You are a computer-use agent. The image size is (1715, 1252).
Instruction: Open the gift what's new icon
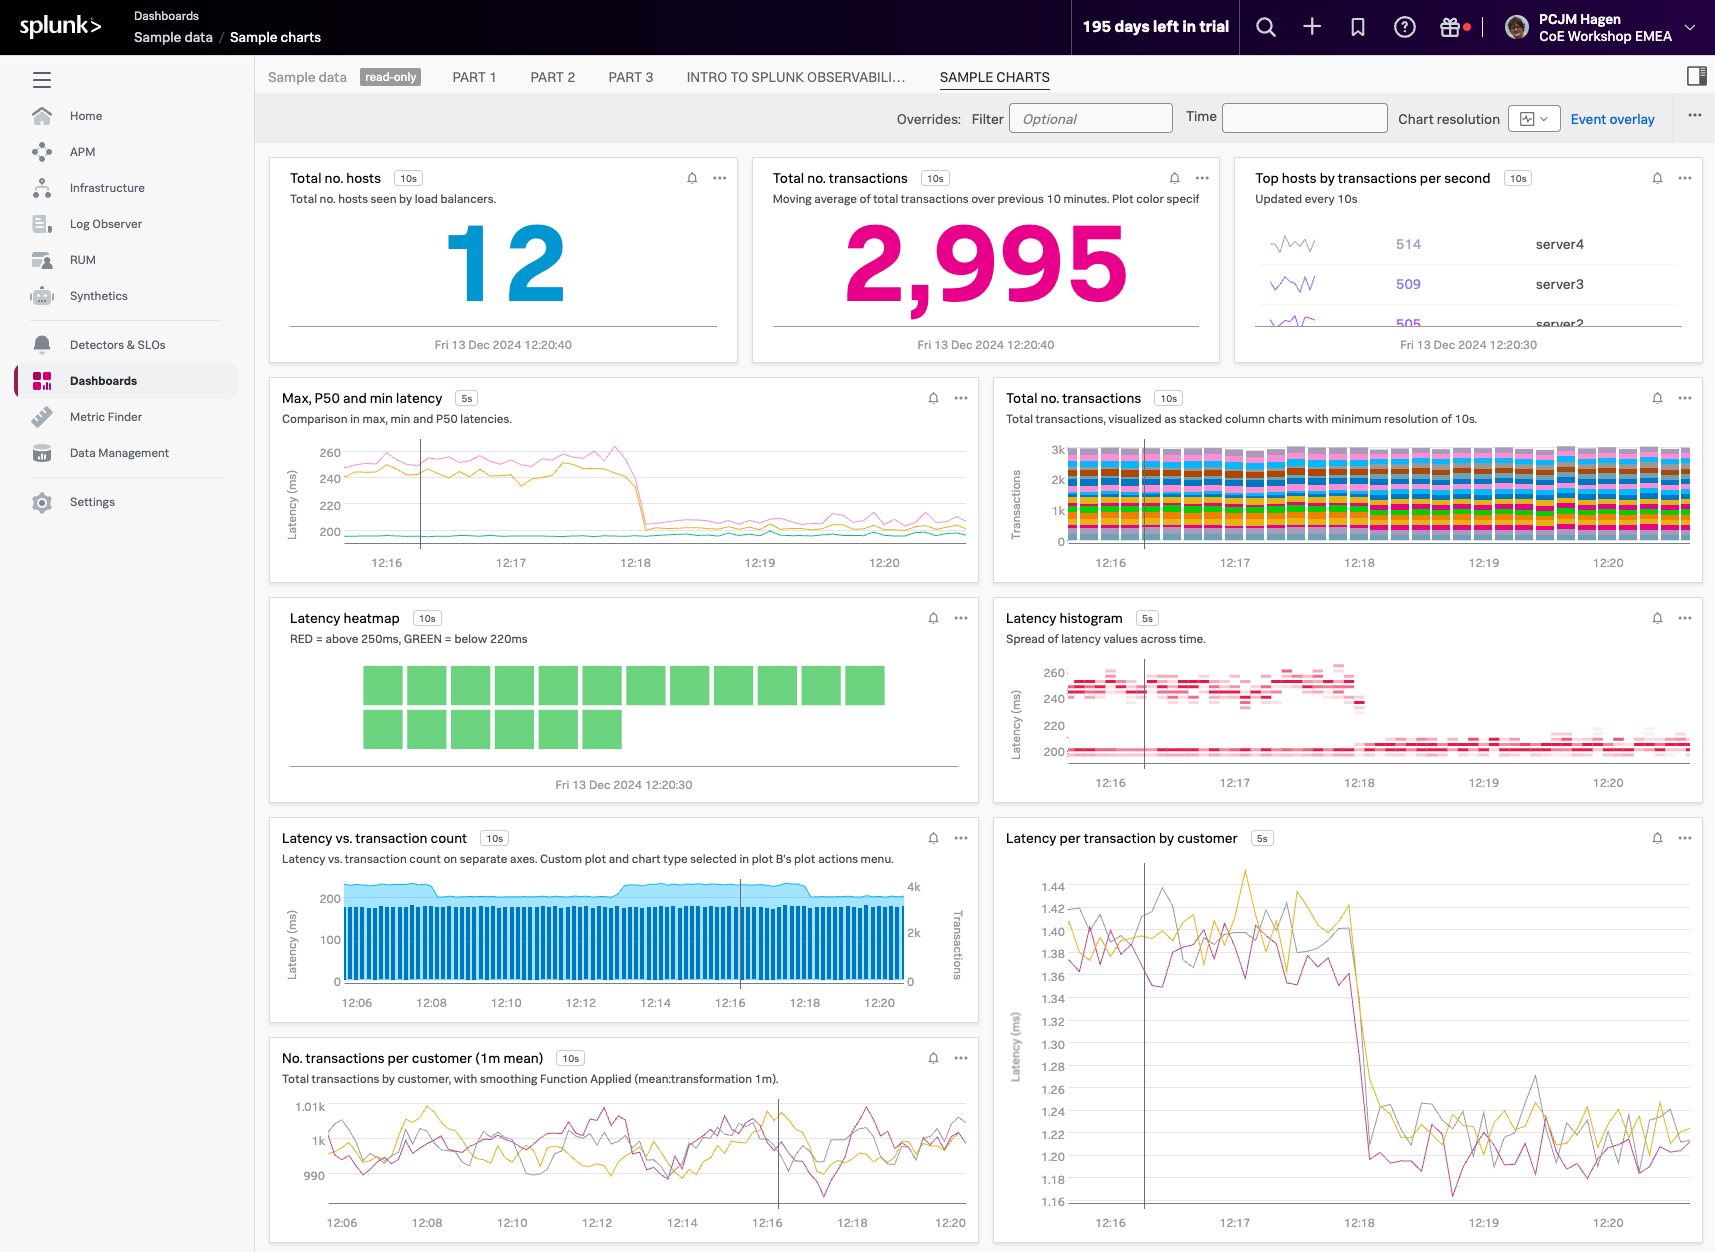tap(1450, 27)
